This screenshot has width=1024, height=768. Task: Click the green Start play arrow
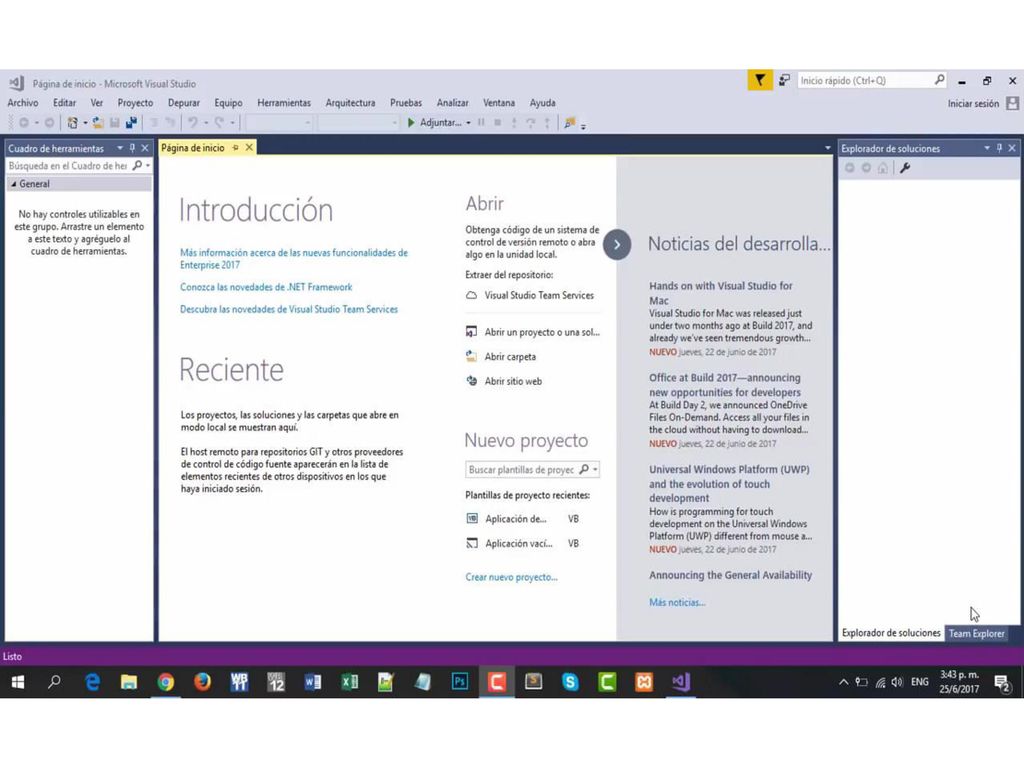pyautogui.click(x=411, y=123)
